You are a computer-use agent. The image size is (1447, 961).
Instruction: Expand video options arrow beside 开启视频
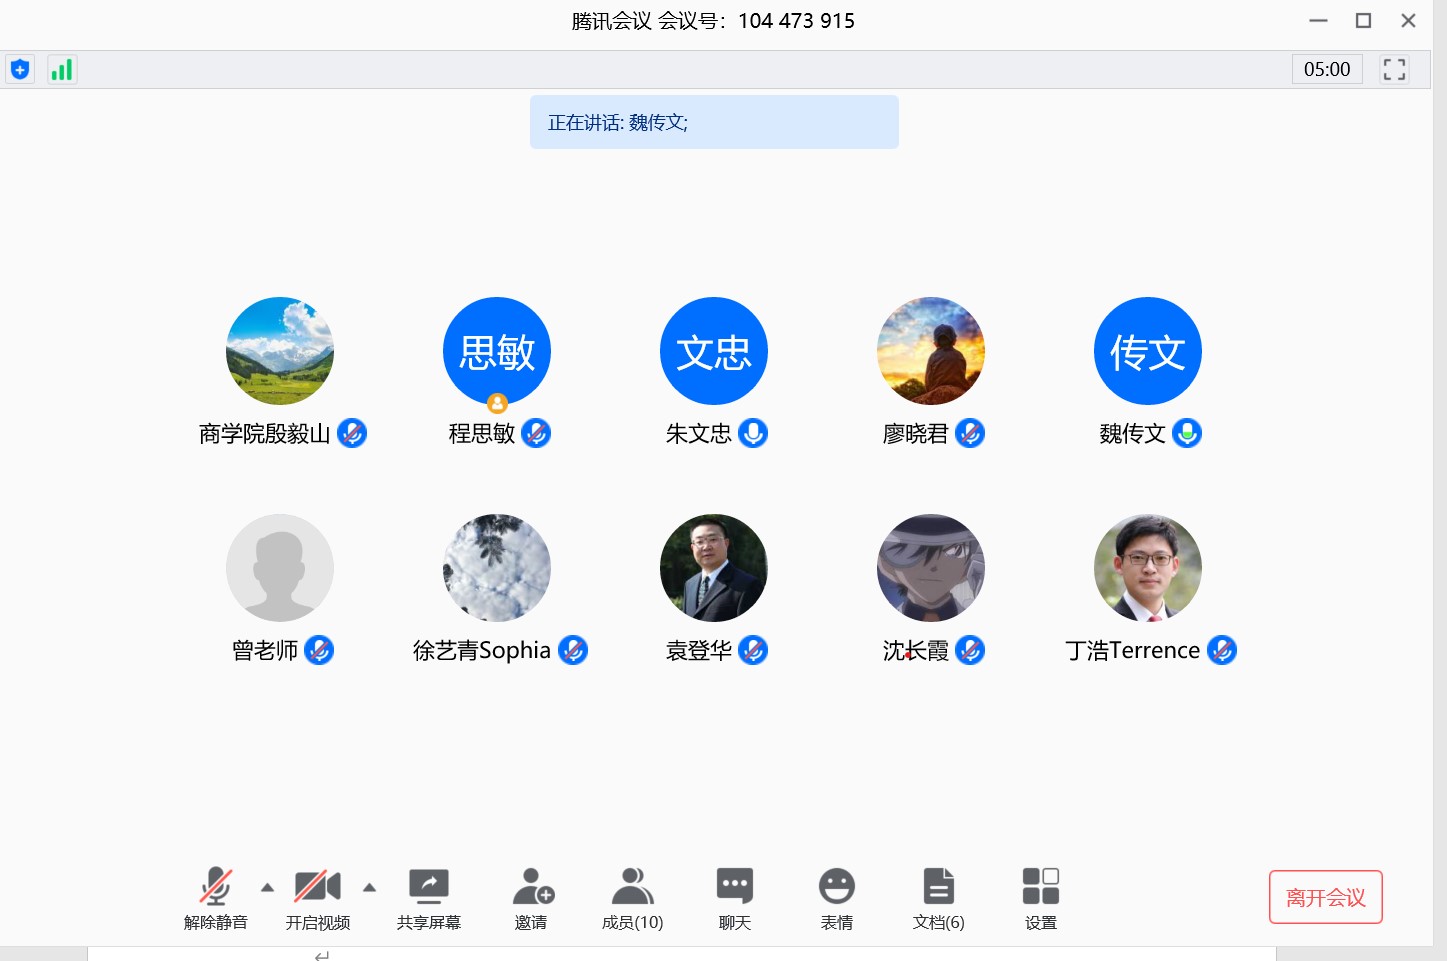pyautogui.click(x=369, y=887)
